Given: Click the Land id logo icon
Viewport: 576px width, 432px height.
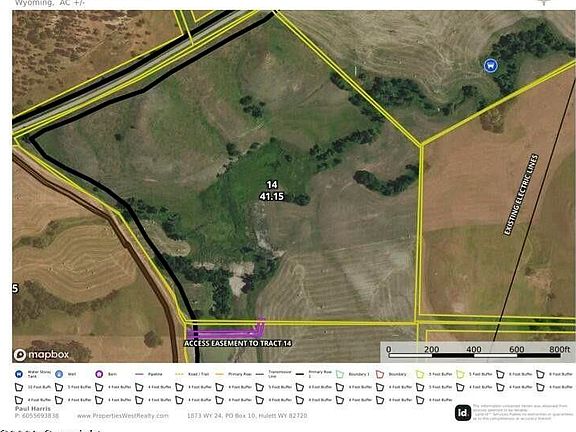Looking at the screenshot, I should (463, 413).
